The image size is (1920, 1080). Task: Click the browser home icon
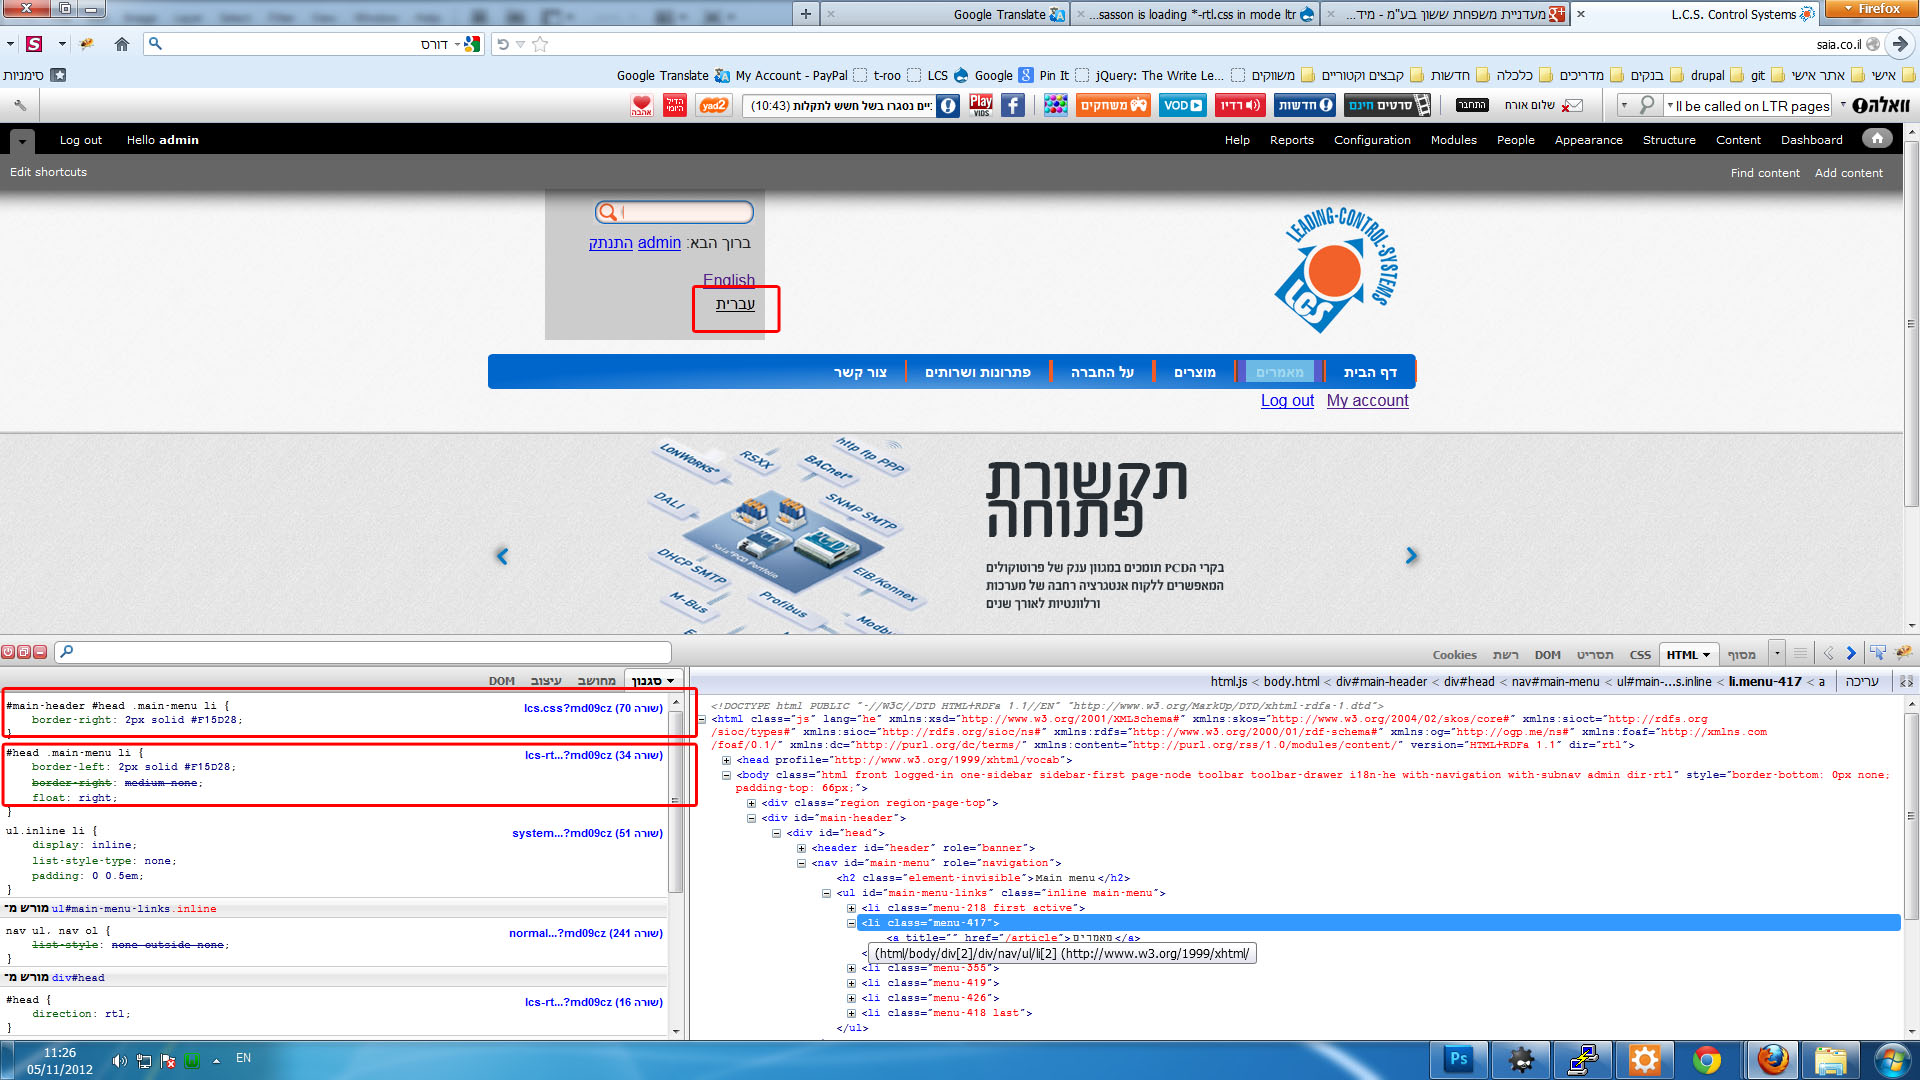(122, 44)
